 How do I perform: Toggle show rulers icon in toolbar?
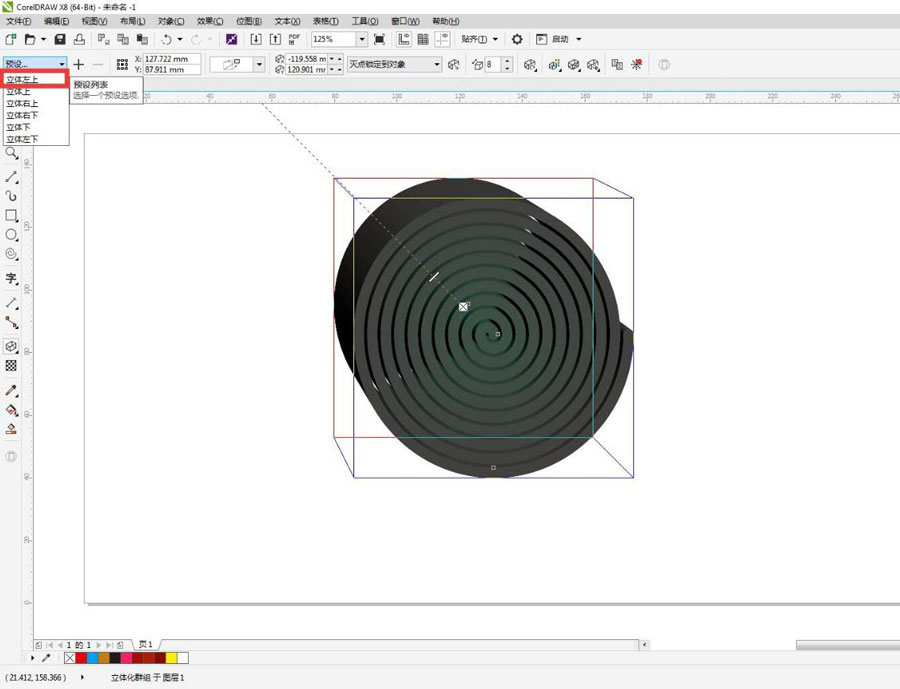404,39
